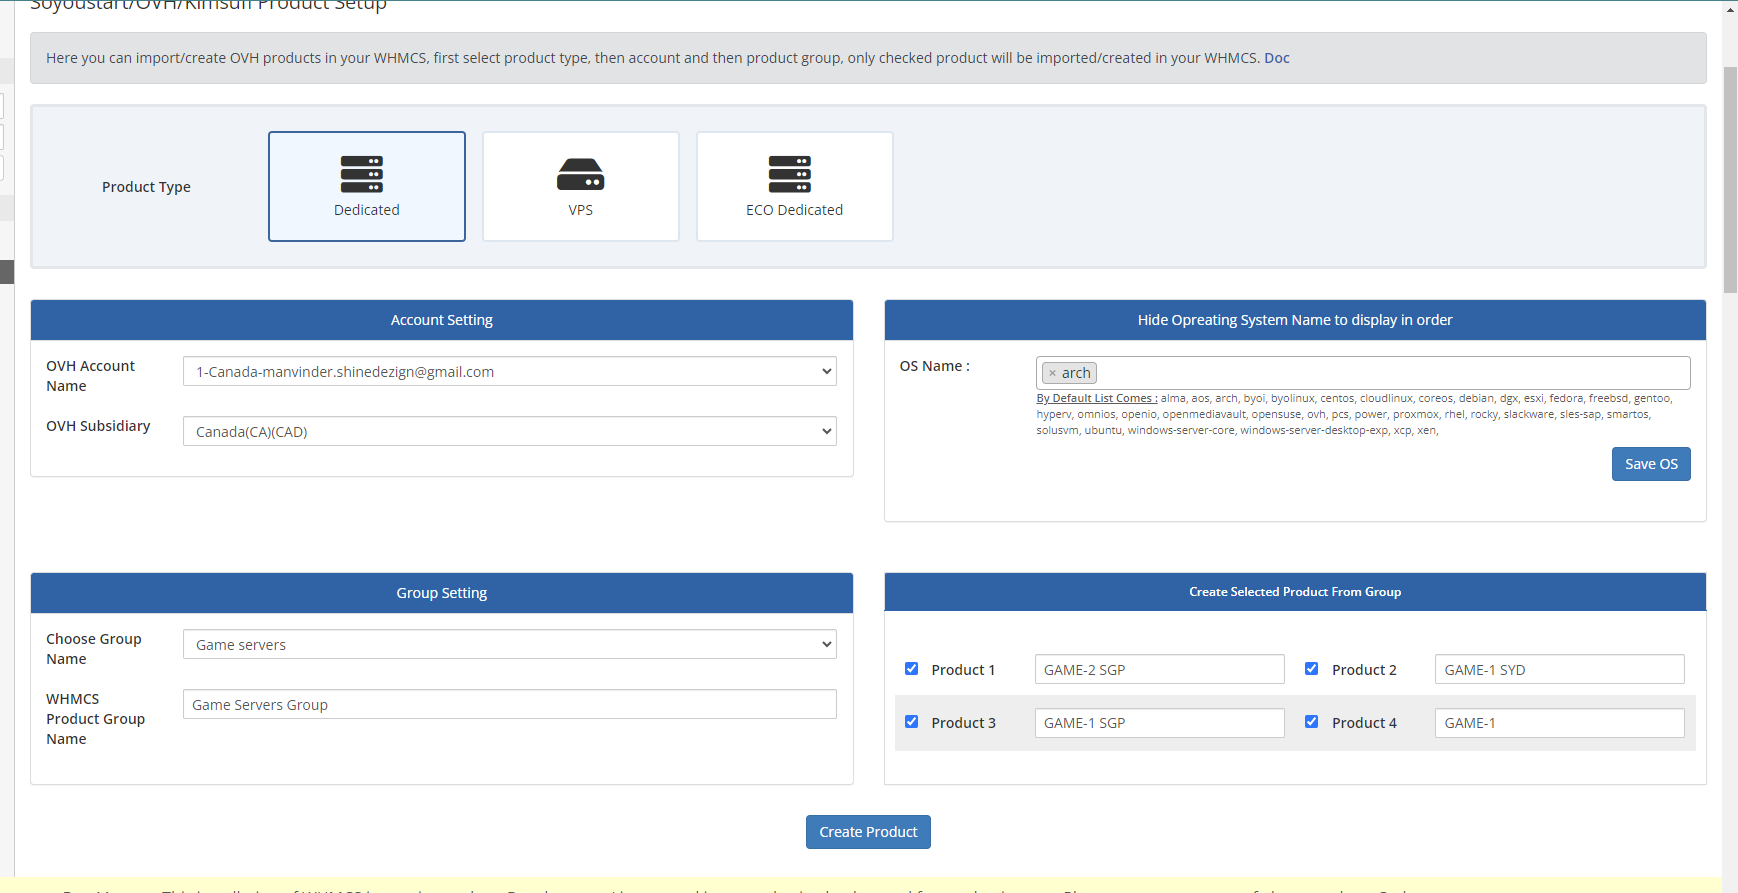Viewport: 1738px width, 893px height.
Task: Edit the GAME-2 SGP product name field
Action: [1160, 670]
